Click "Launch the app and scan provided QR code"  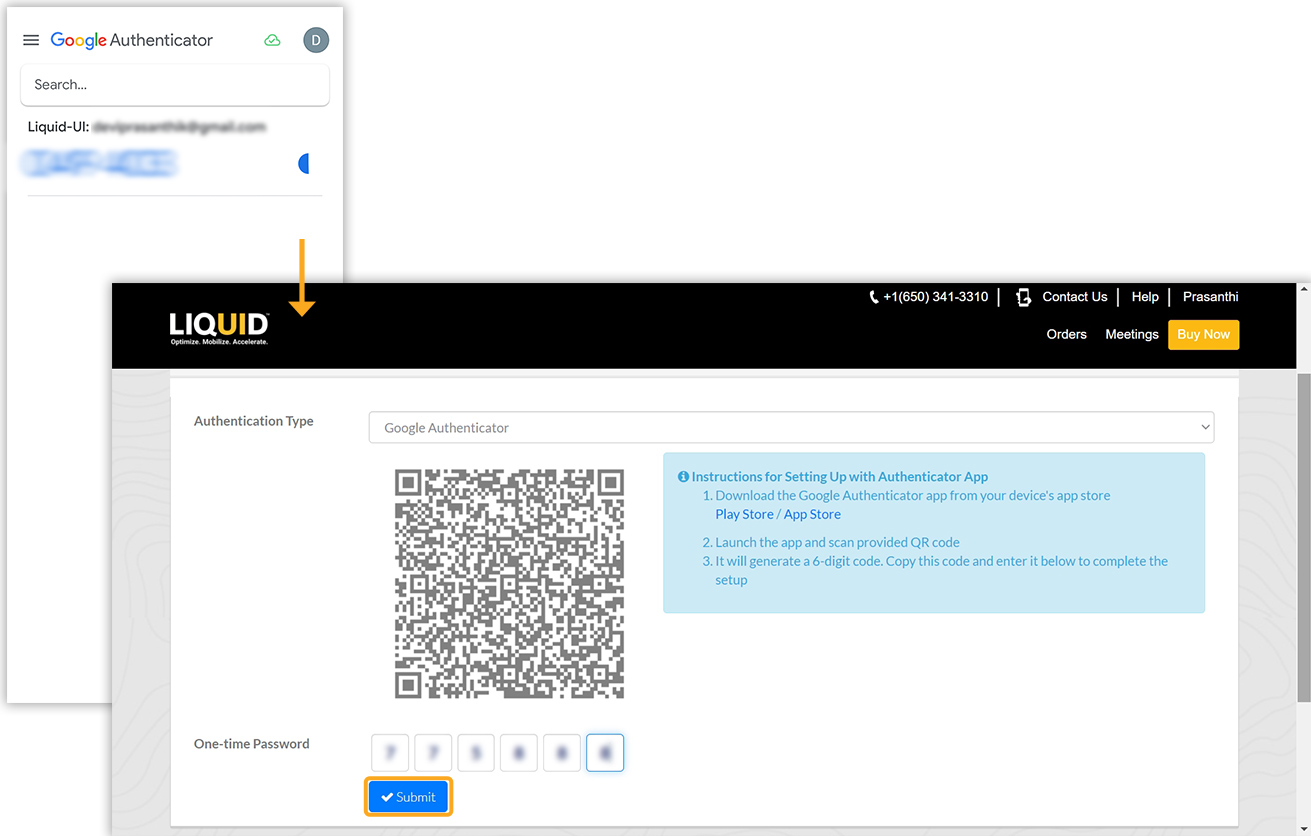click(x=838, y=542)
